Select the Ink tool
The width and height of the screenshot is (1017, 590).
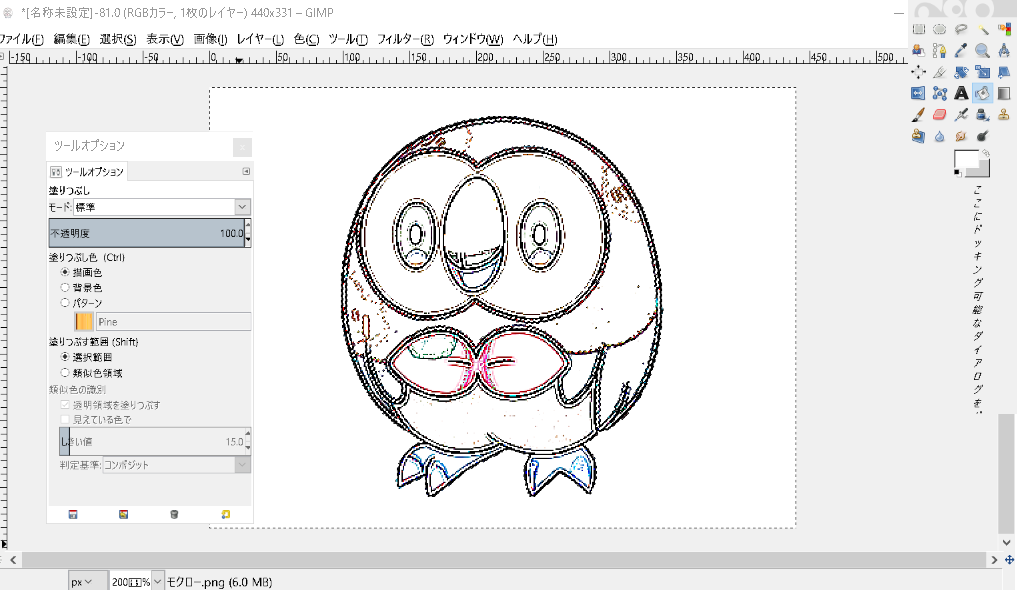click(x=983, y=115)
